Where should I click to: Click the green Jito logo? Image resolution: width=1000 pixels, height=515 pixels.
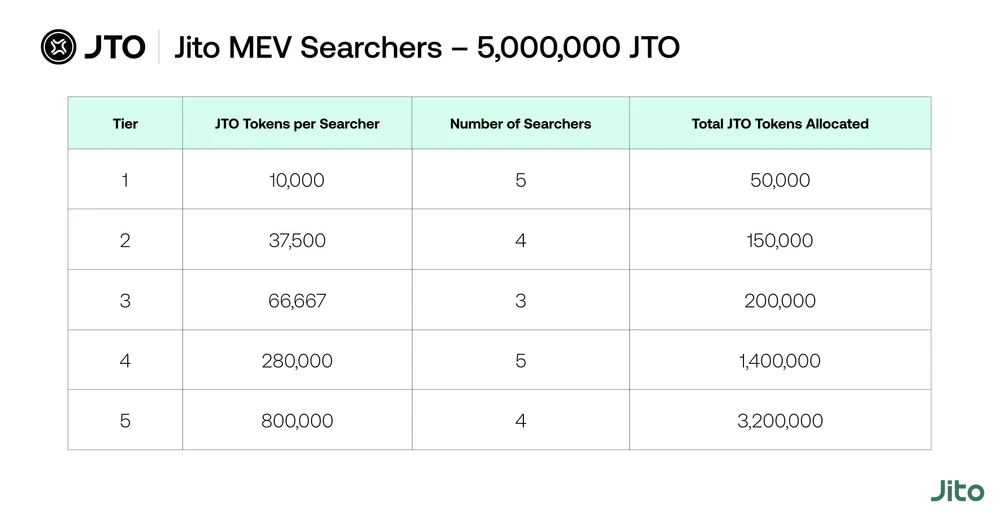pyautogui.click(x=956, y=490)
